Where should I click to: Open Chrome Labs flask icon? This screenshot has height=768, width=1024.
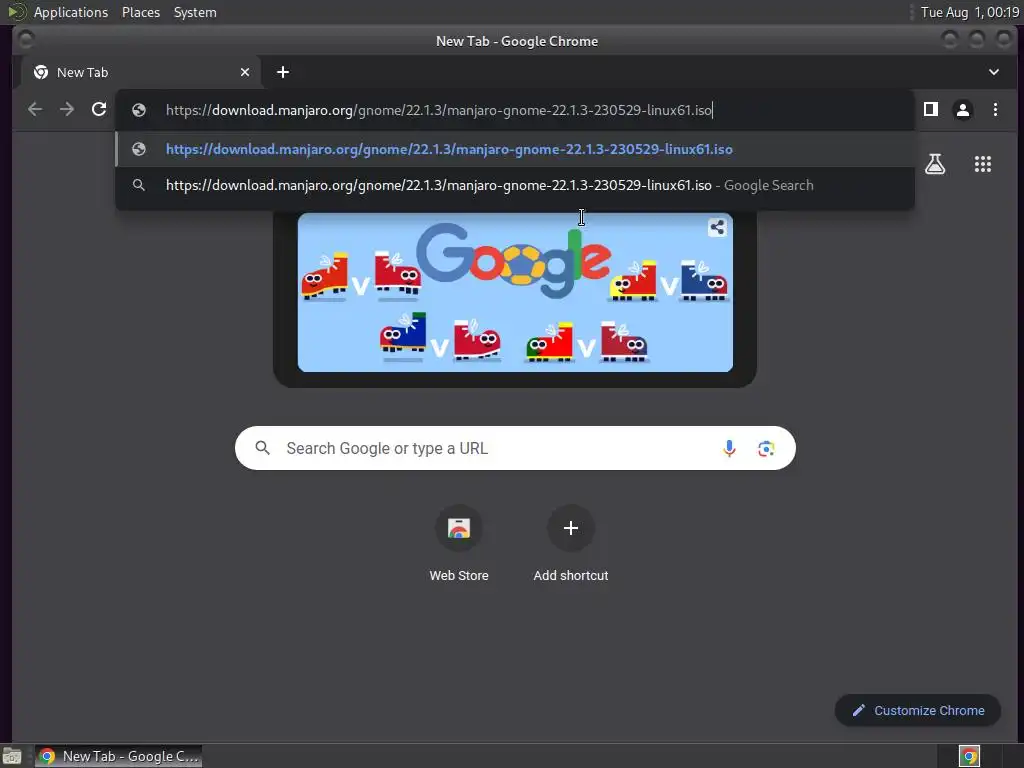(935, 164)
